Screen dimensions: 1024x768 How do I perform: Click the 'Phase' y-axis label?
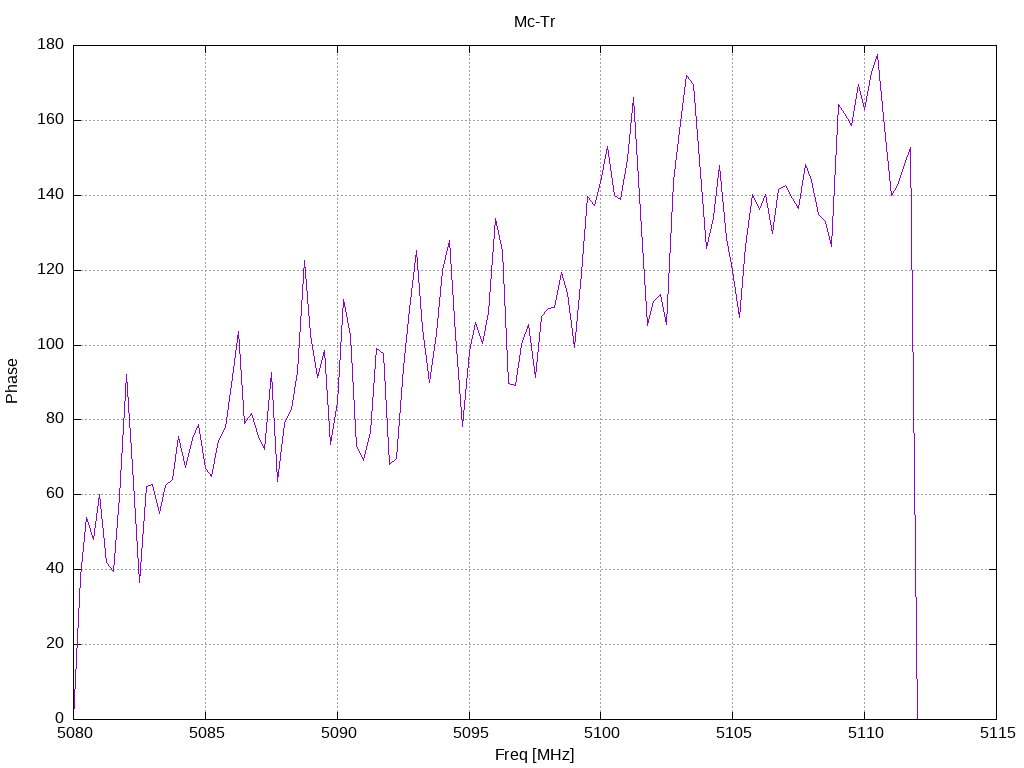(x=12, y=381)
